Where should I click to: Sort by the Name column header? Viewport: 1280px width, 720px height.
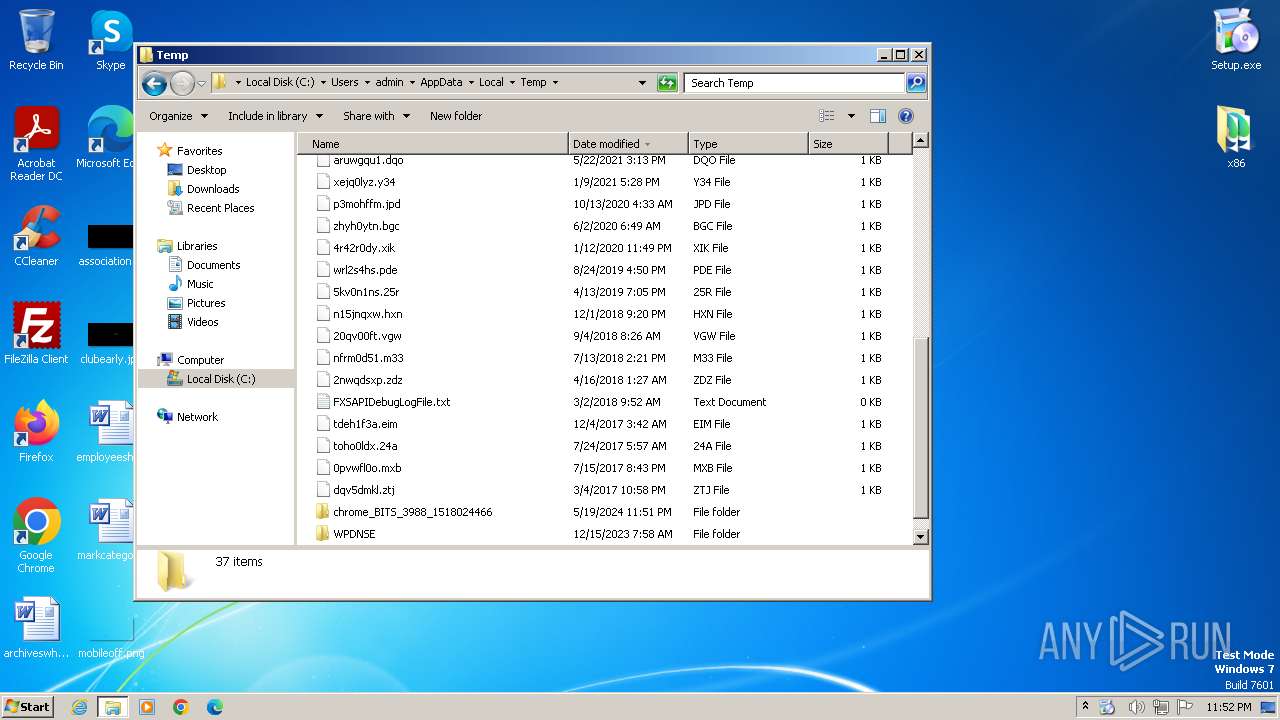tap(432, 144)
